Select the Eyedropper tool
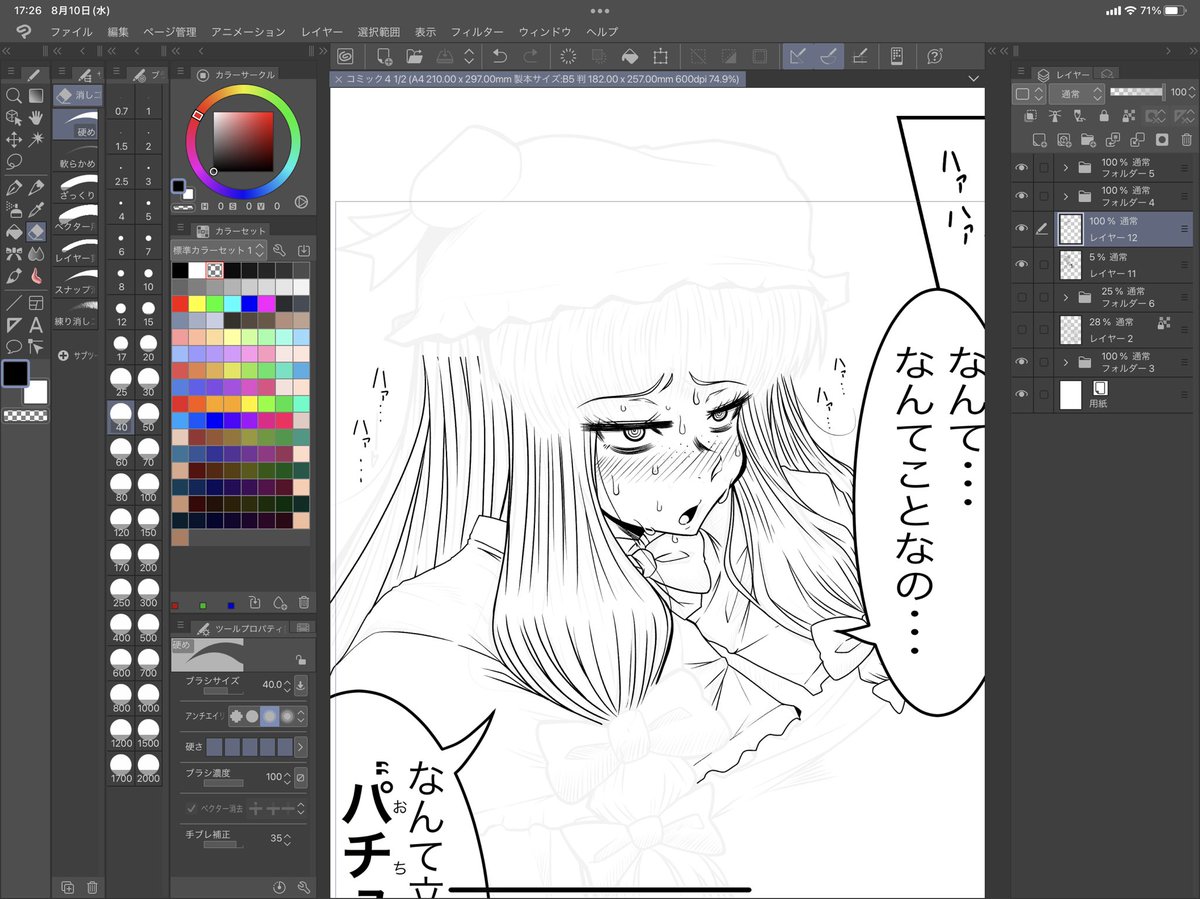Screen dimensions: 1200x899 tap(35, 210)
